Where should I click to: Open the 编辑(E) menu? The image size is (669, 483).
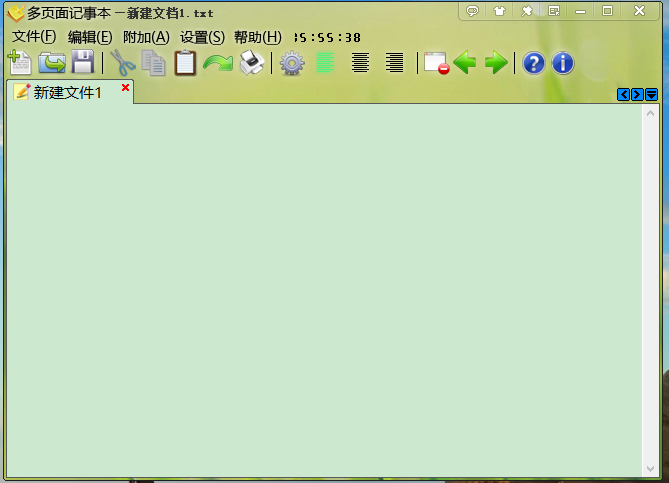pyautogui.click(x=90, y=37)
